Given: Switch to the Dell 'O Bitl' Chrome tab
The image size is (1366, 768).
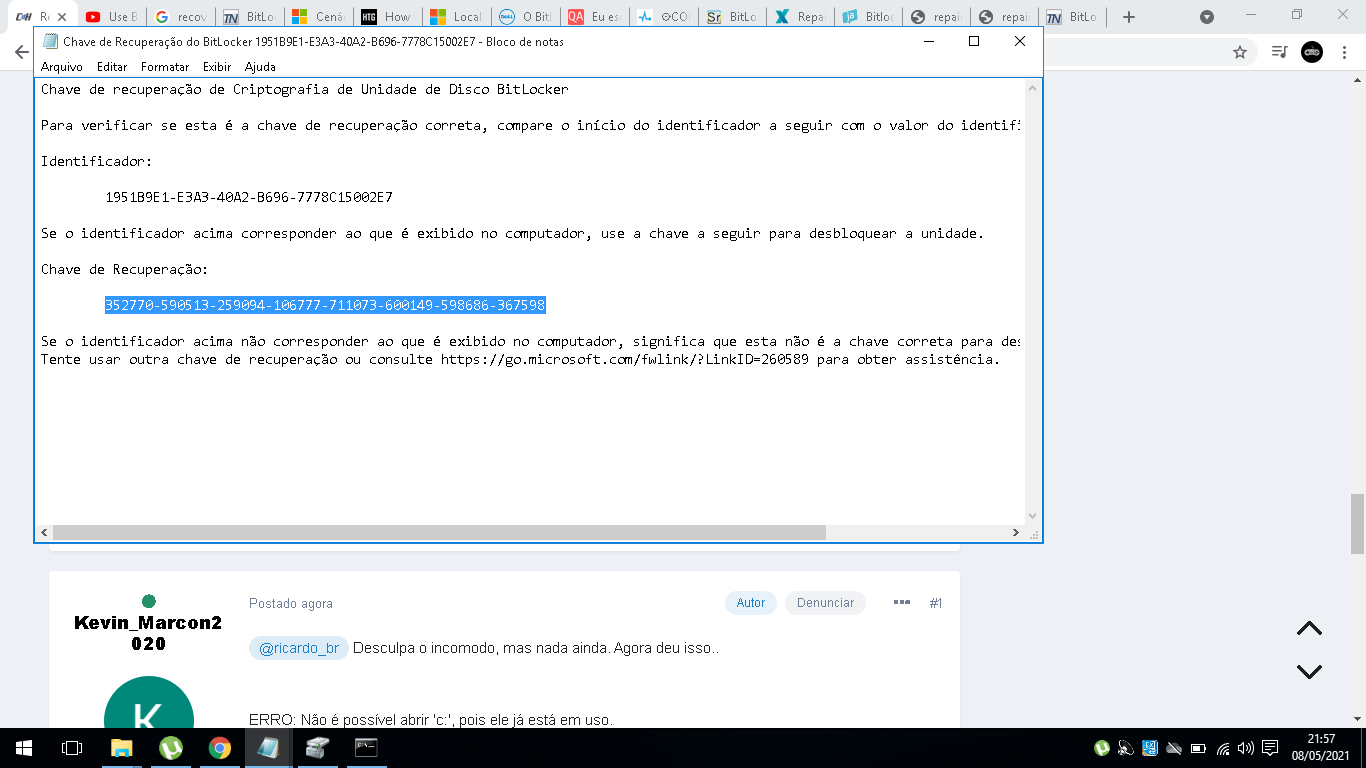Looking at the screenshot, I should pyautogui.click(x=524, y=17).
